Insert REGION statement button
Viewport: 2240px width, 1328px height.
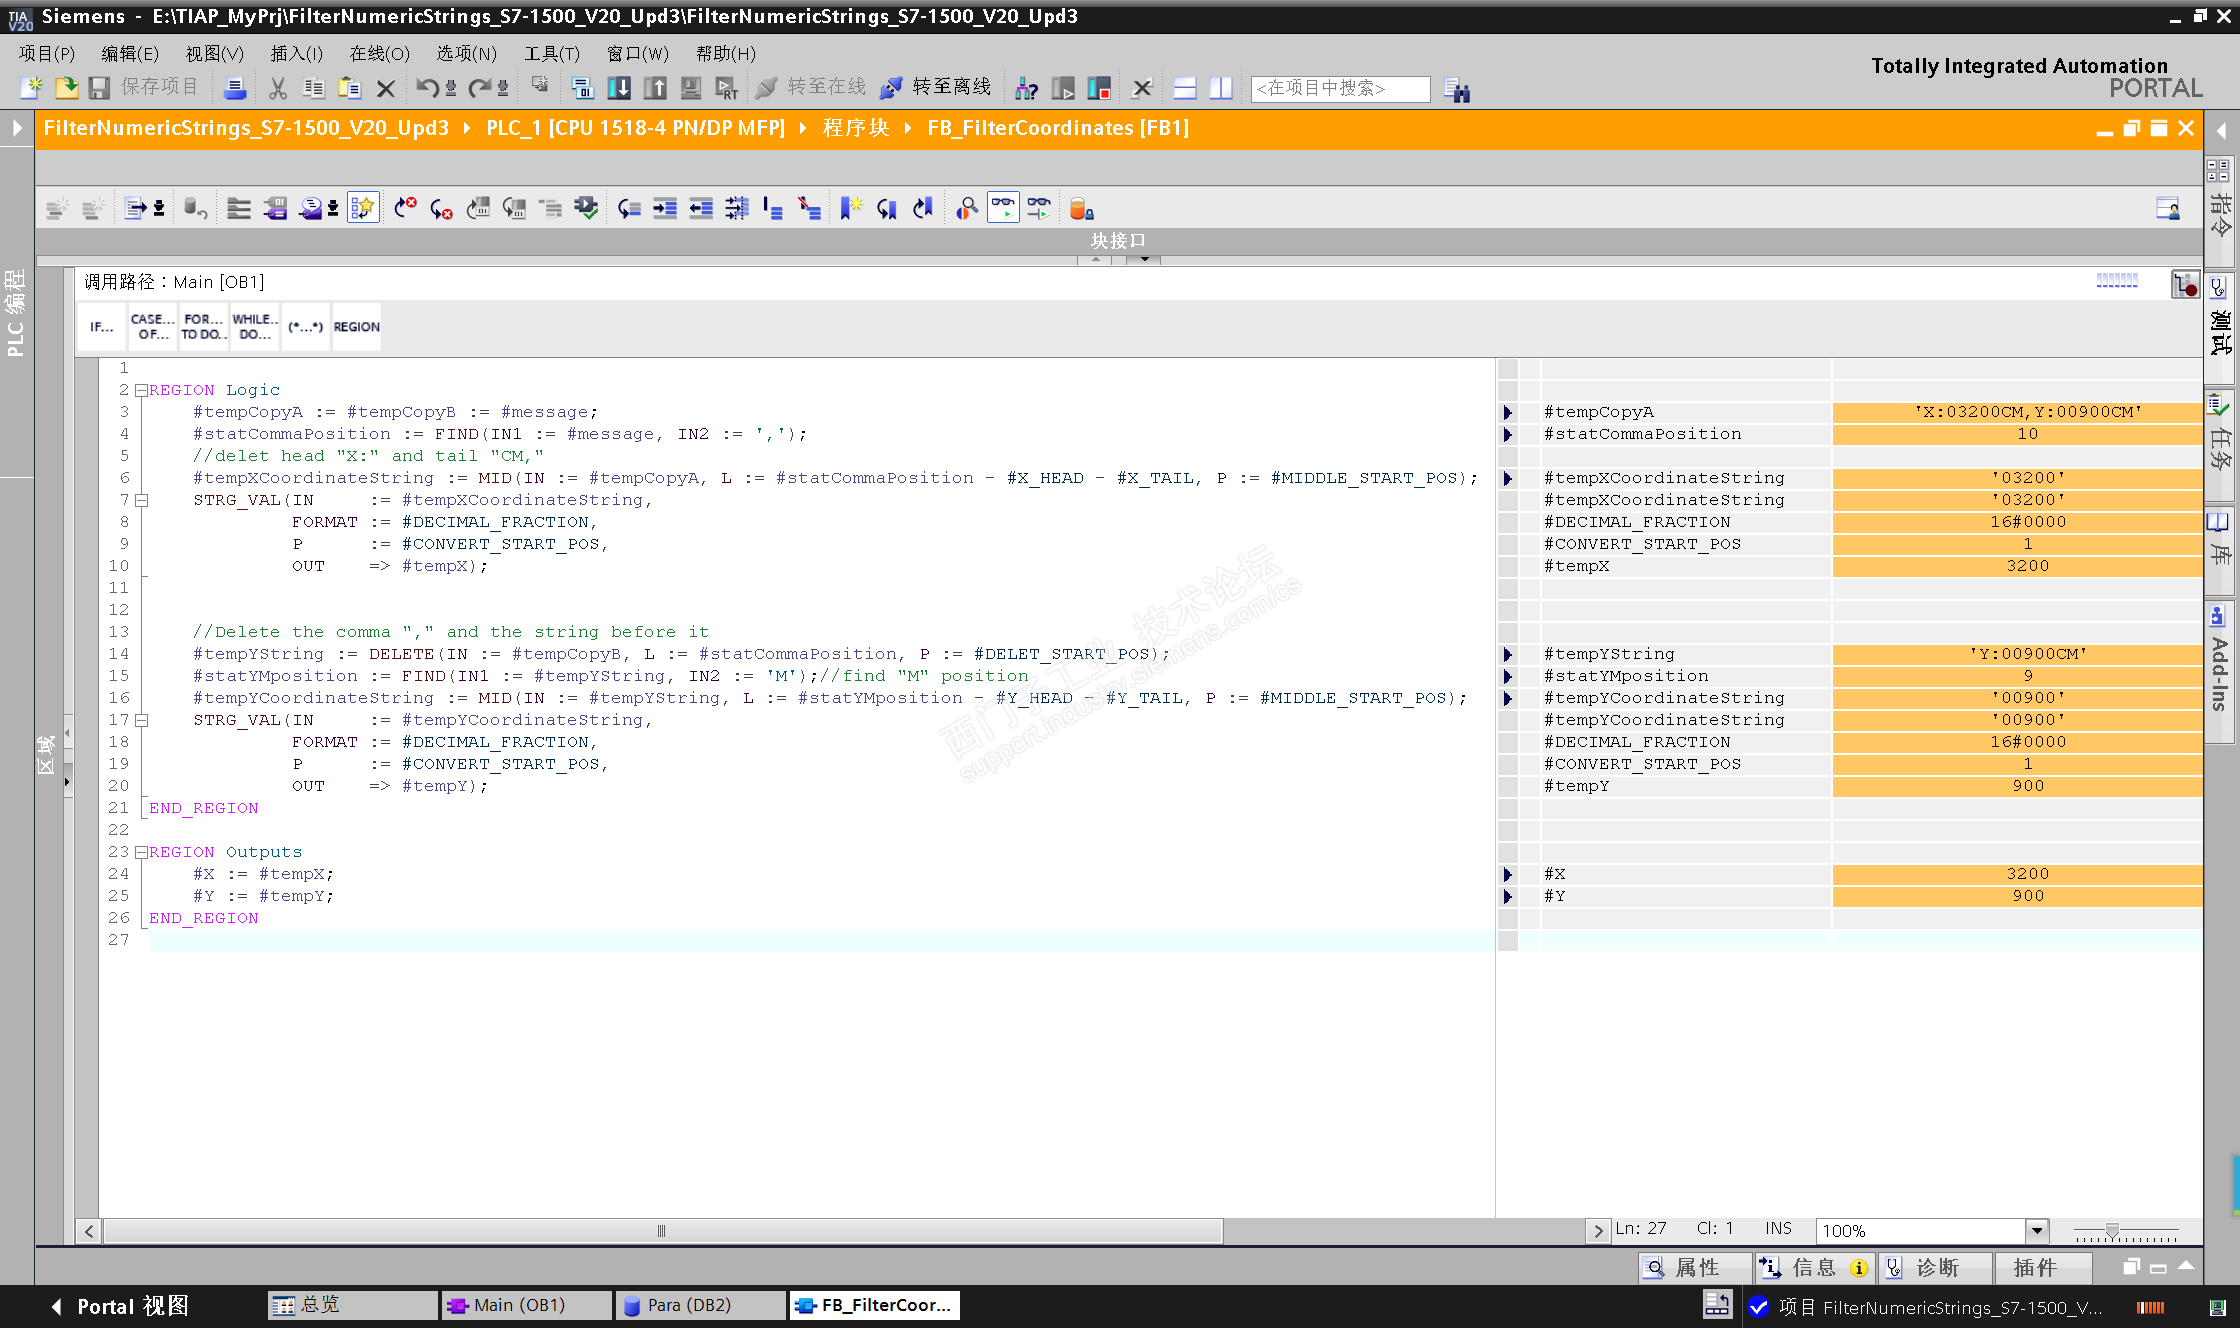(x=356, y=327)
